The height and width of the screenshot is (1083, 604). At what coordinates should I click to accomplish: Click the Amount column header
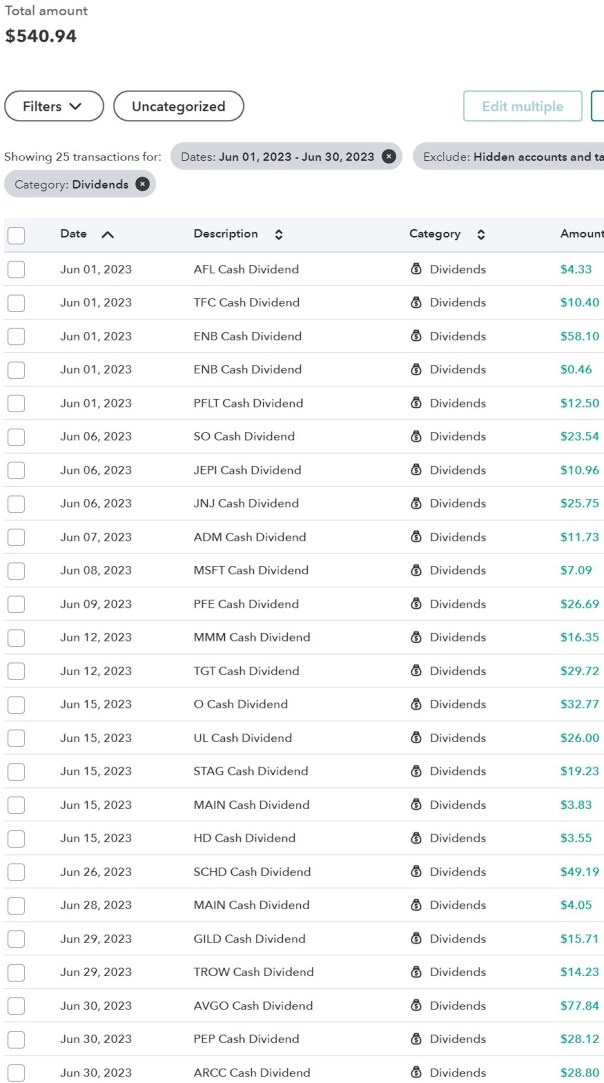click(581, 234)
